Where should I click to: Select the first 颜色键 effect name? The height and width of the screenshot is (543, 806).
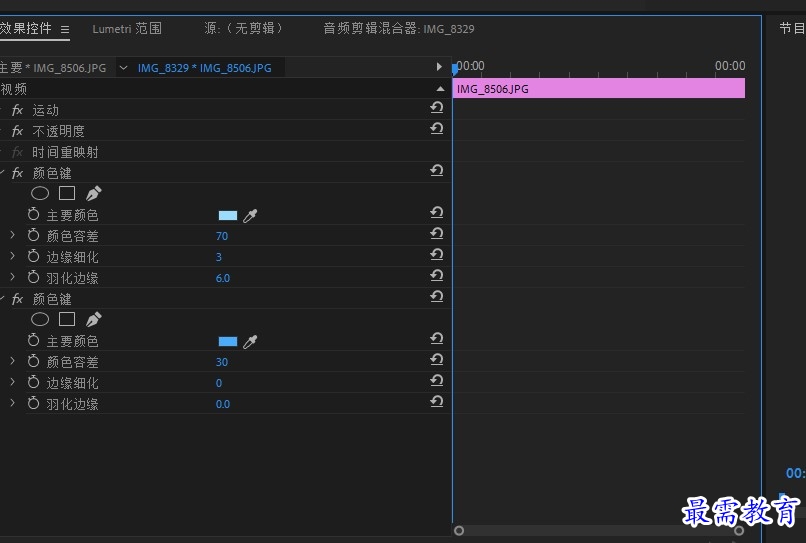(x=52, y=173)
